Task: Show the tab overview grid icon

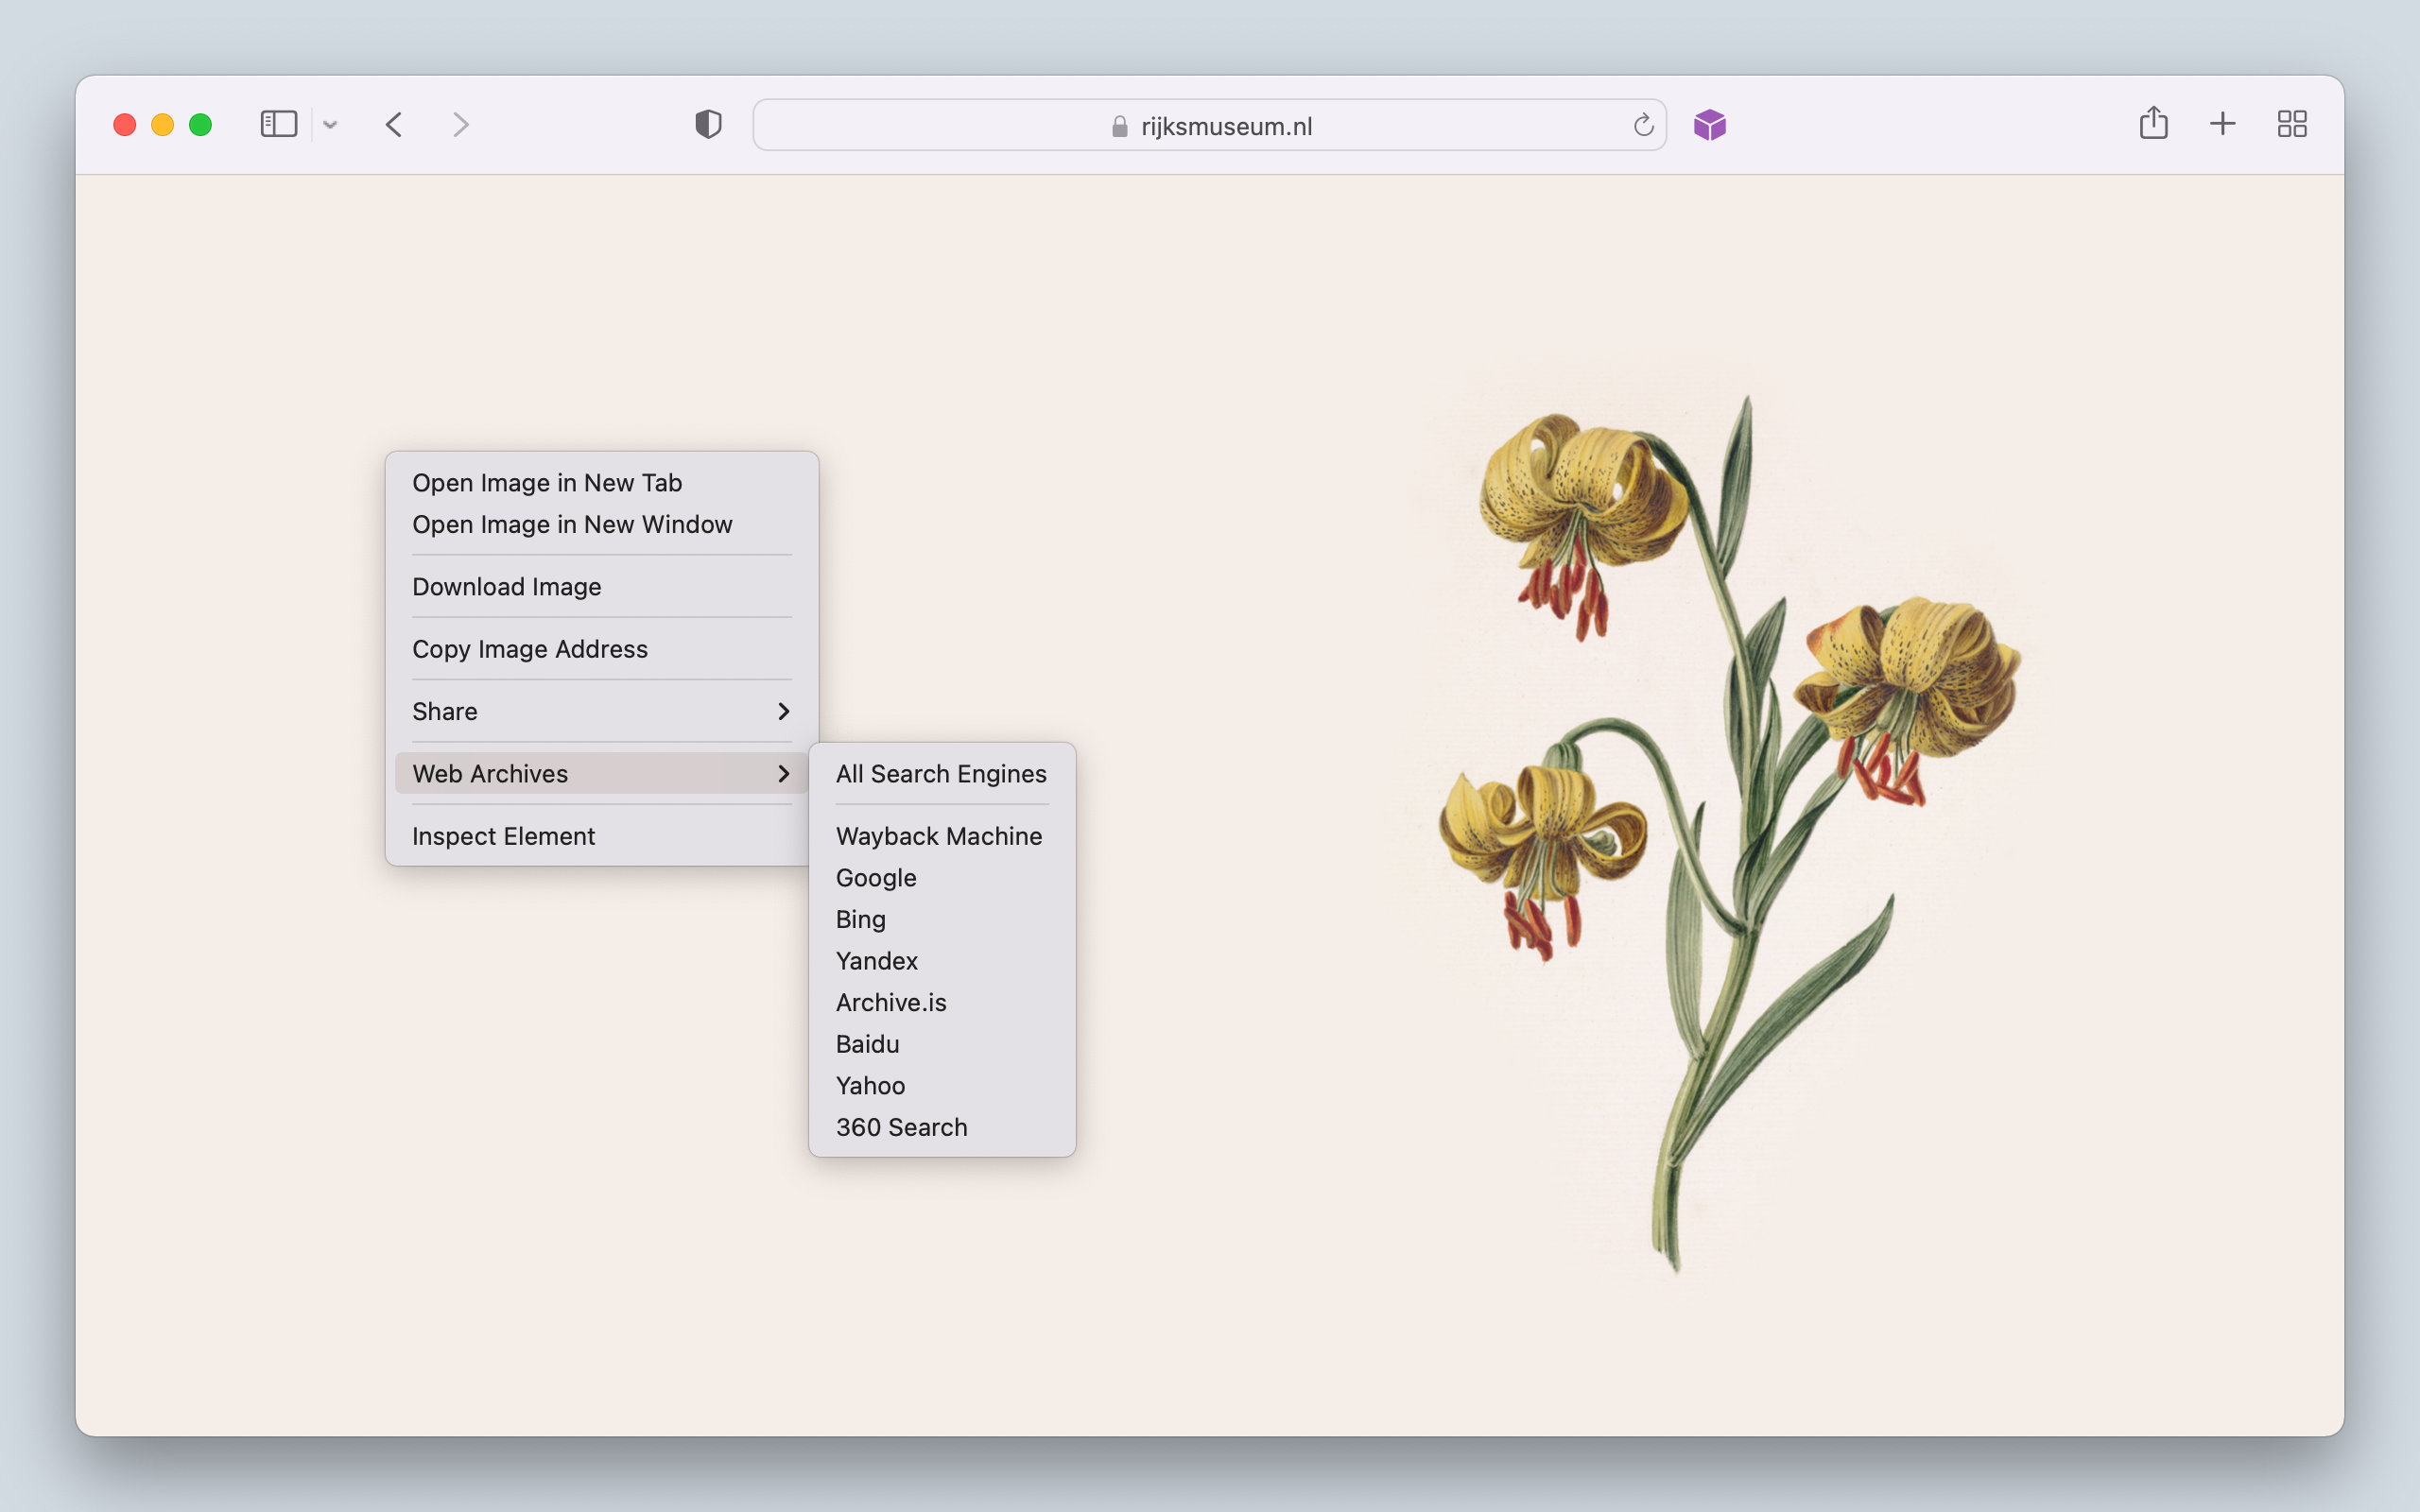Action: pos(2291,124)
